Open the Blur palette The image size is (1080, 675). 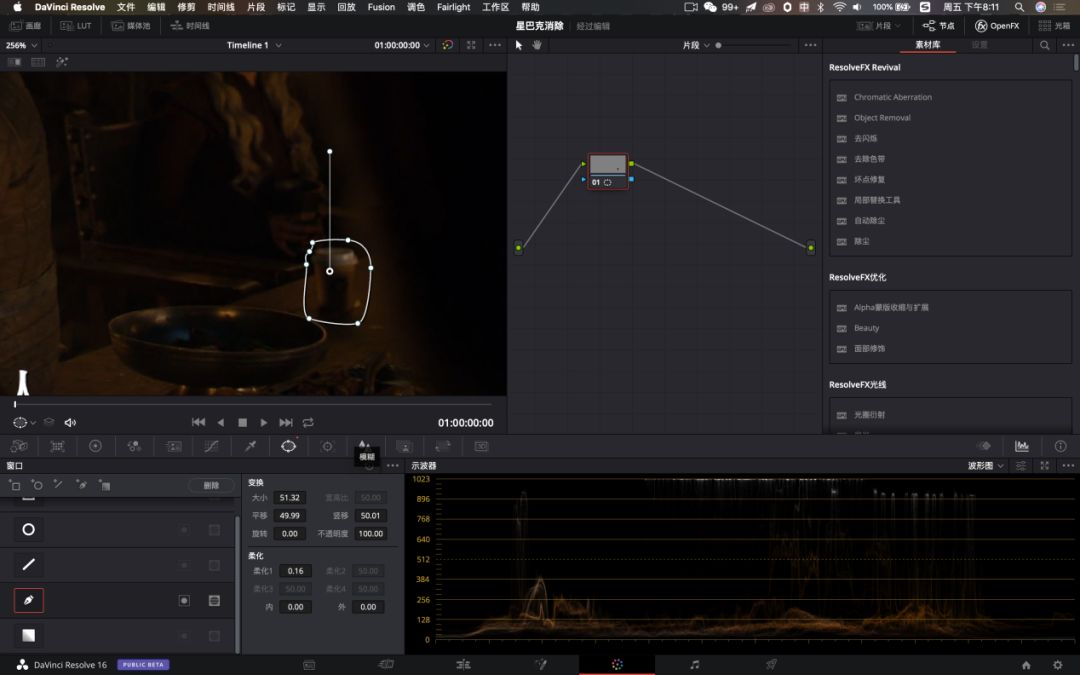click(365, 445)
